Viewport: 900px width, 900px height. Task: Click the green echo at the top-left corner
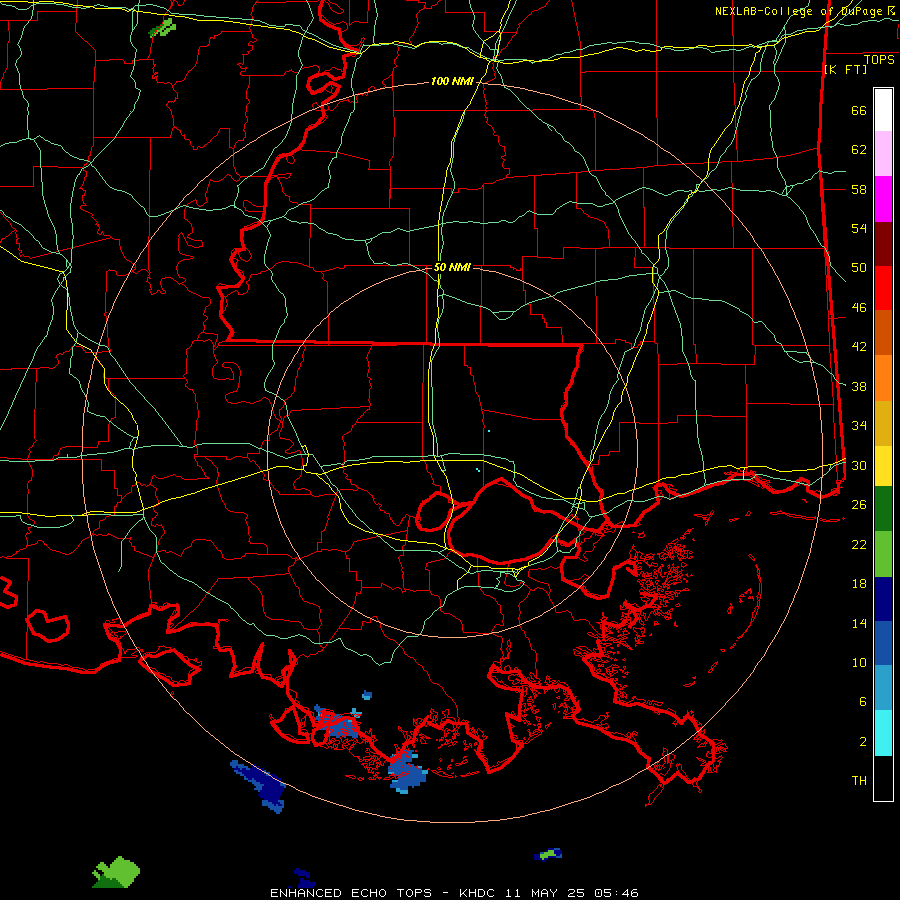(162, 27)
